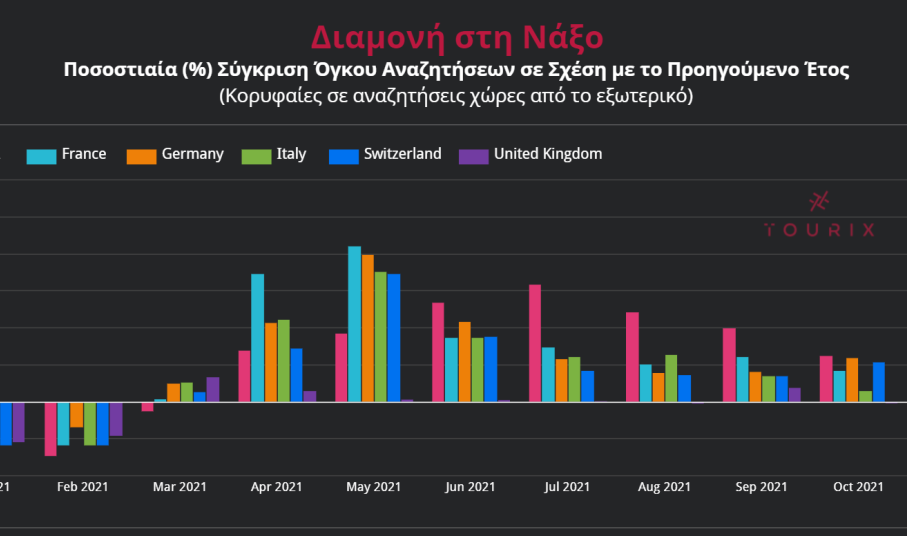907x536 pixels.
Task: Click the Switzerland blue legend square
Action: click(343, 155)
